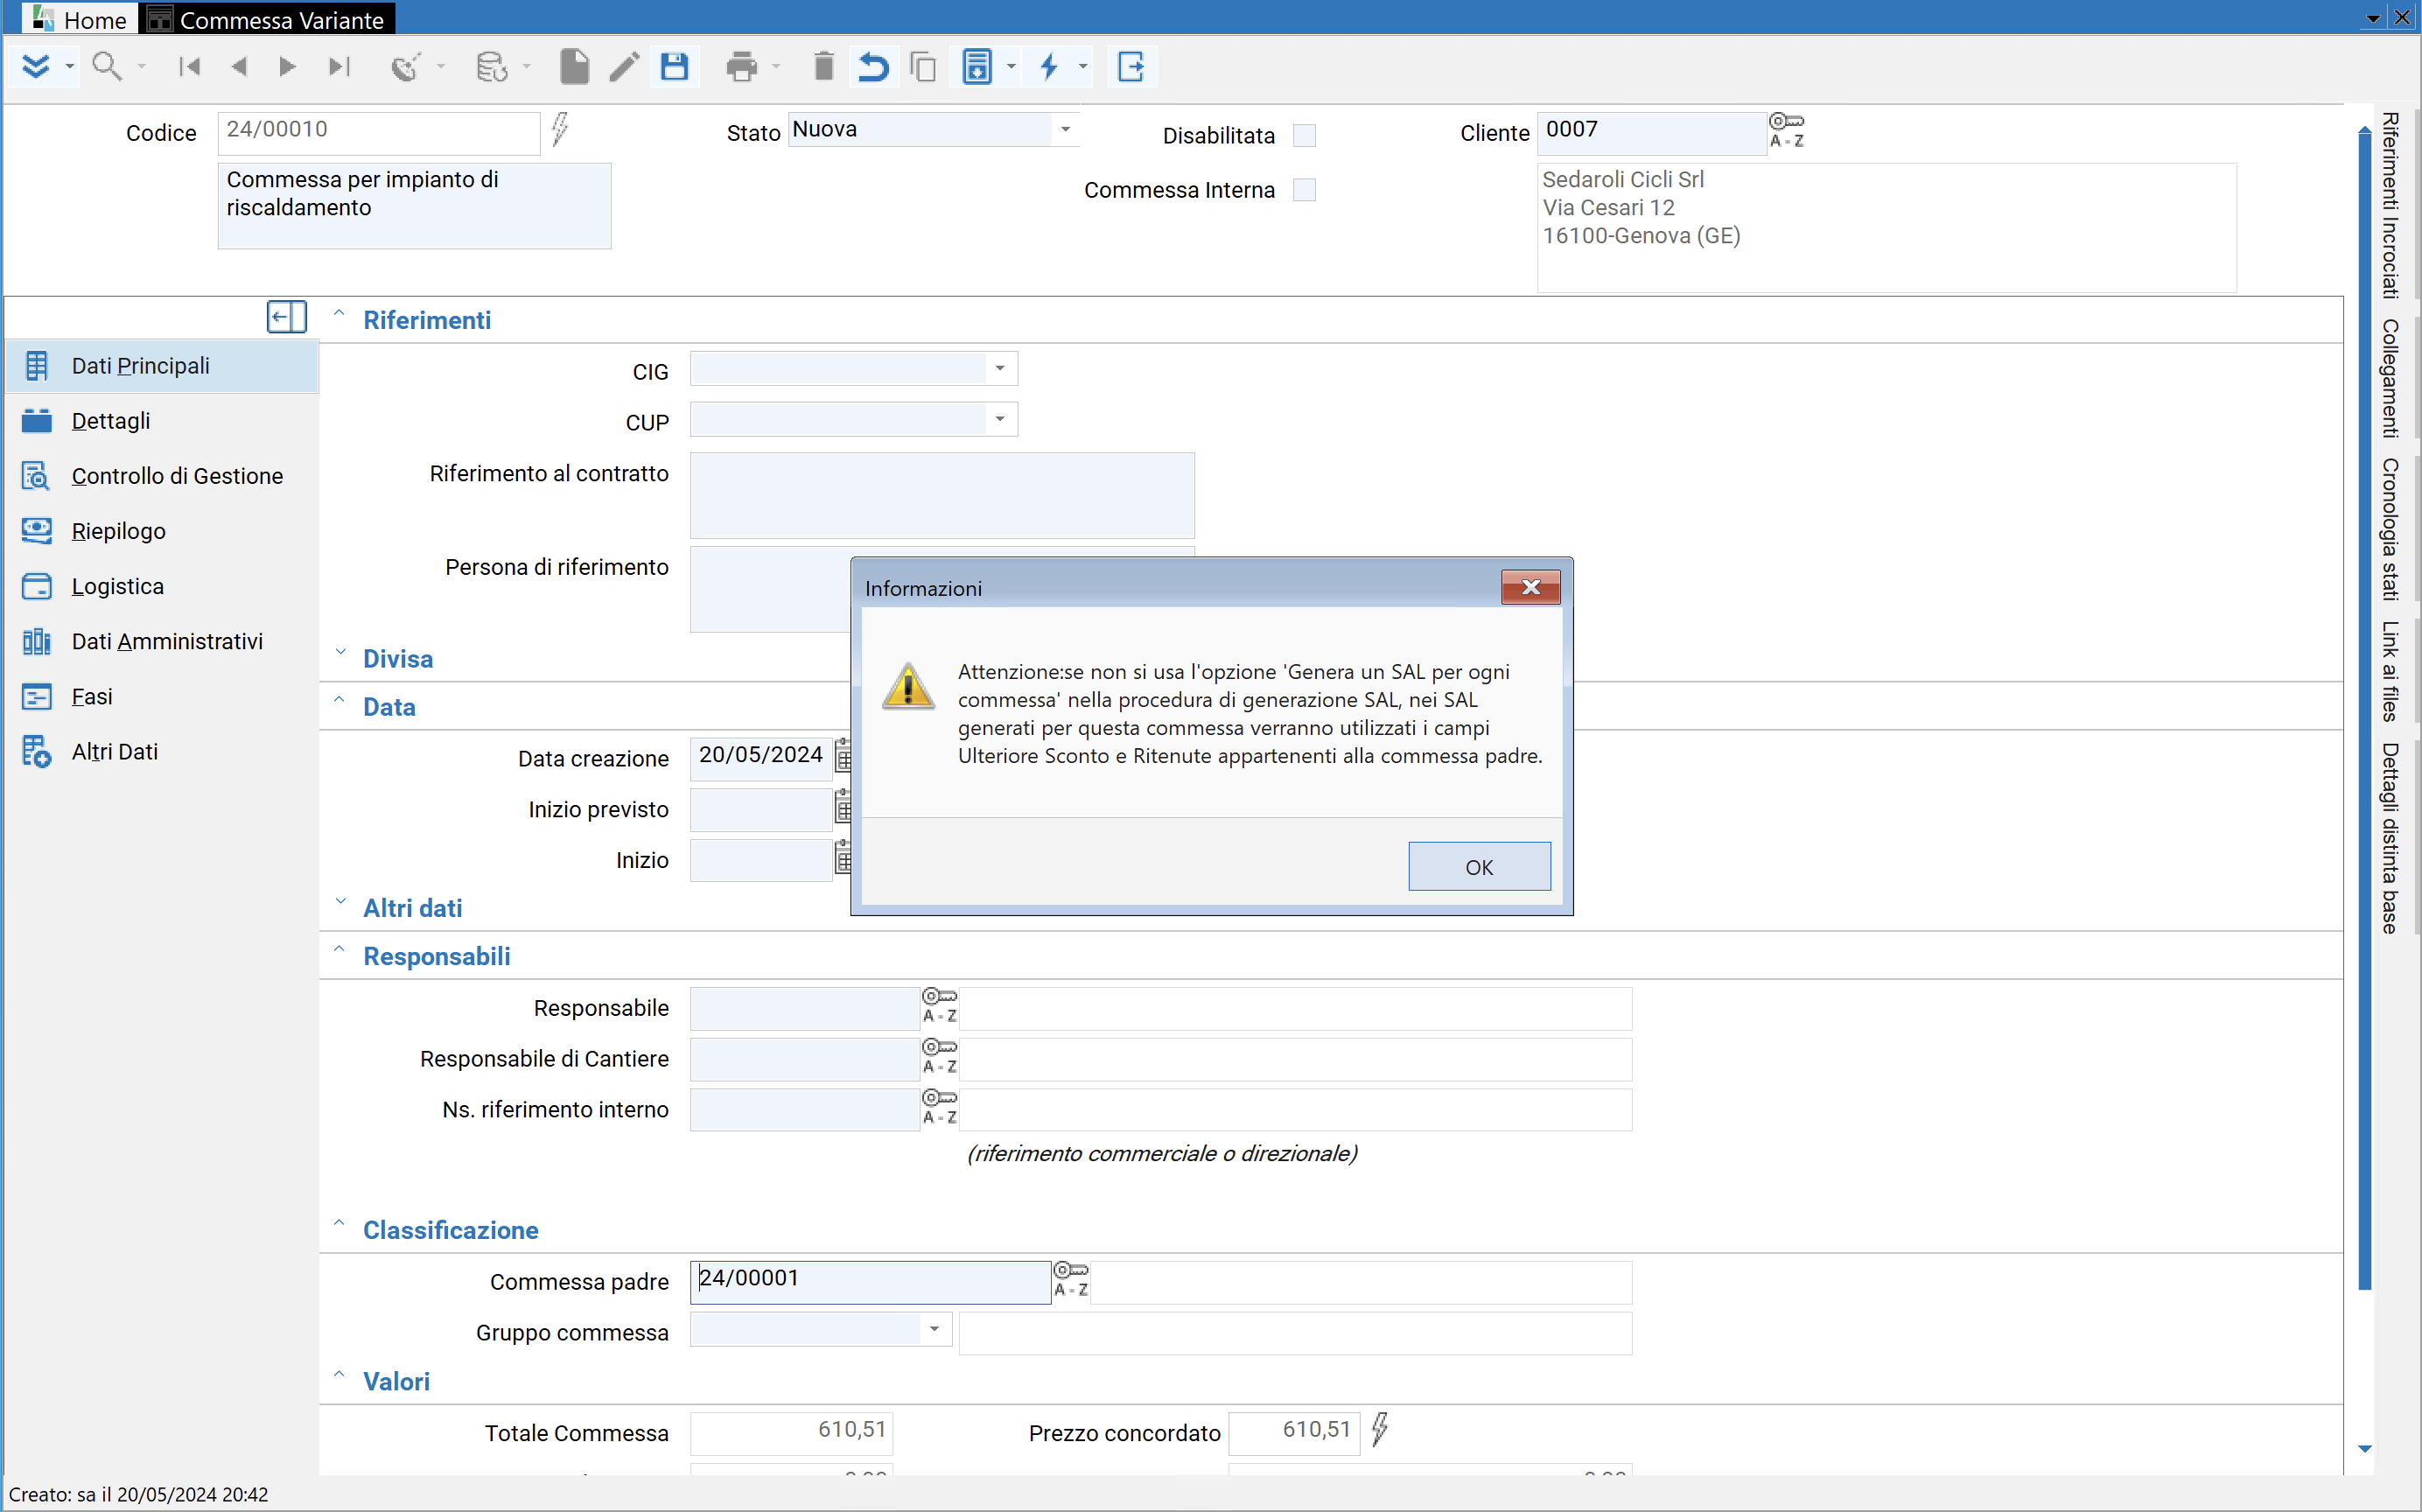
Task: Click the pencil edit icon
Action: point(624,67)
